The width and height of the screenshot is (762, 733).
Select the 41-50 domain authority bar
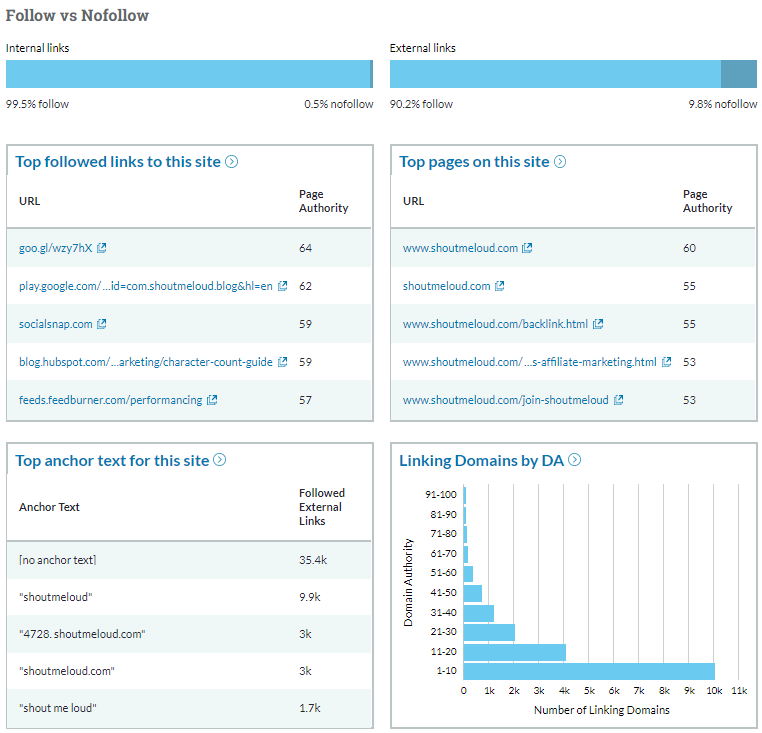473,593
